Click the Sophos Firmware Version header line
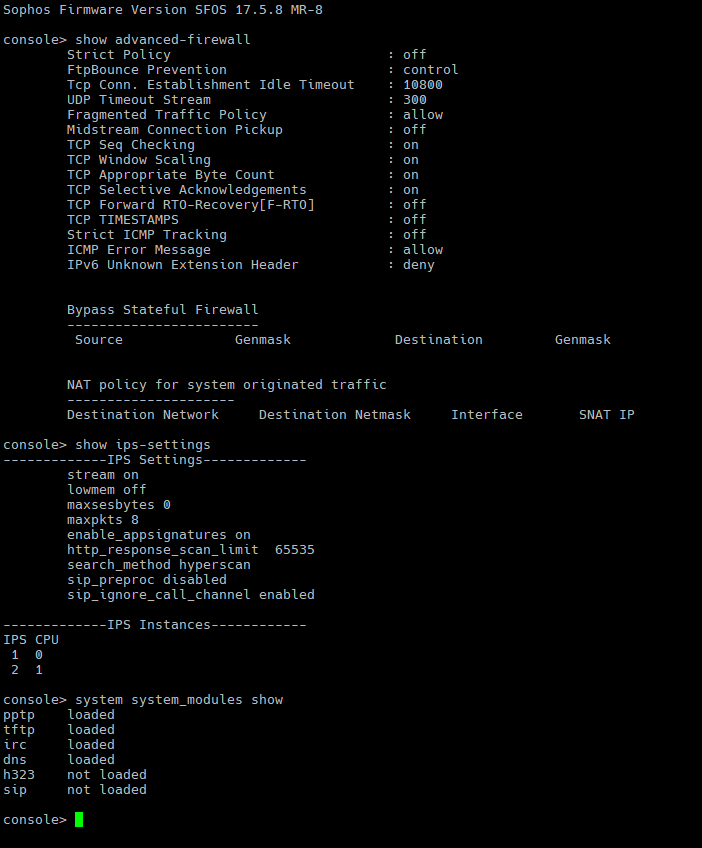 pos(163,10)
